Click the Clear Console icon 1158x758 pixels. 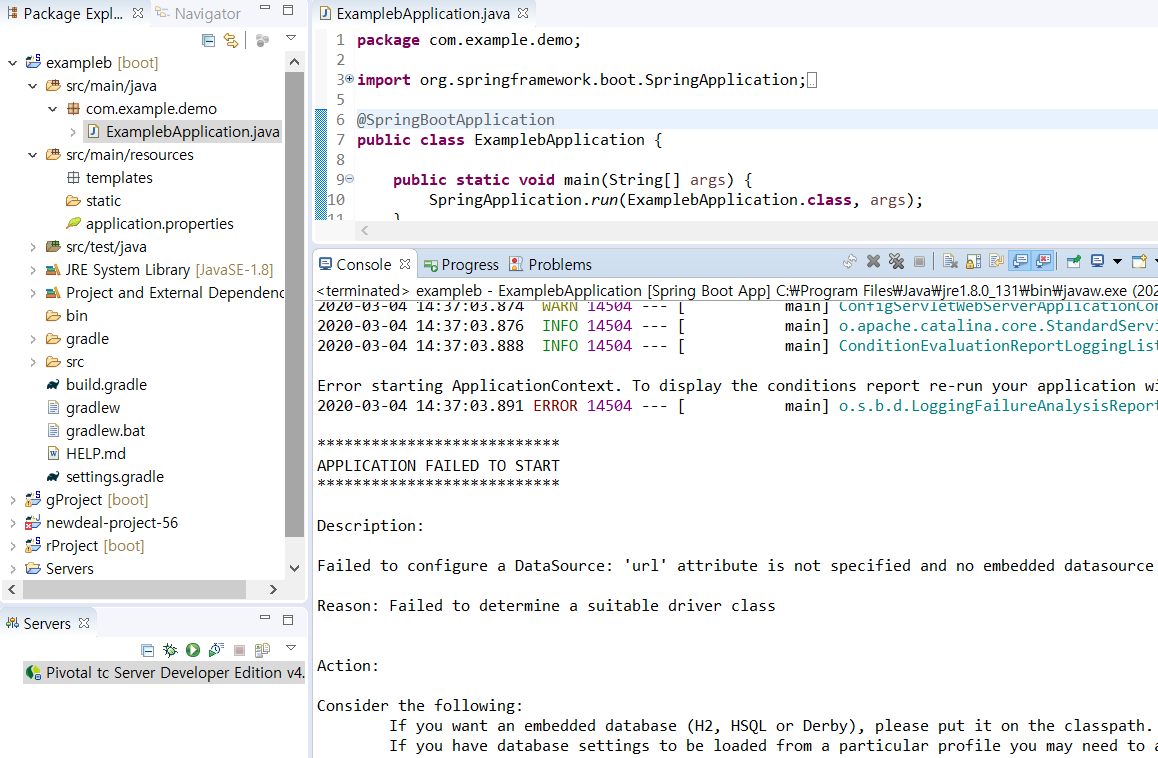tap(950, 261)
